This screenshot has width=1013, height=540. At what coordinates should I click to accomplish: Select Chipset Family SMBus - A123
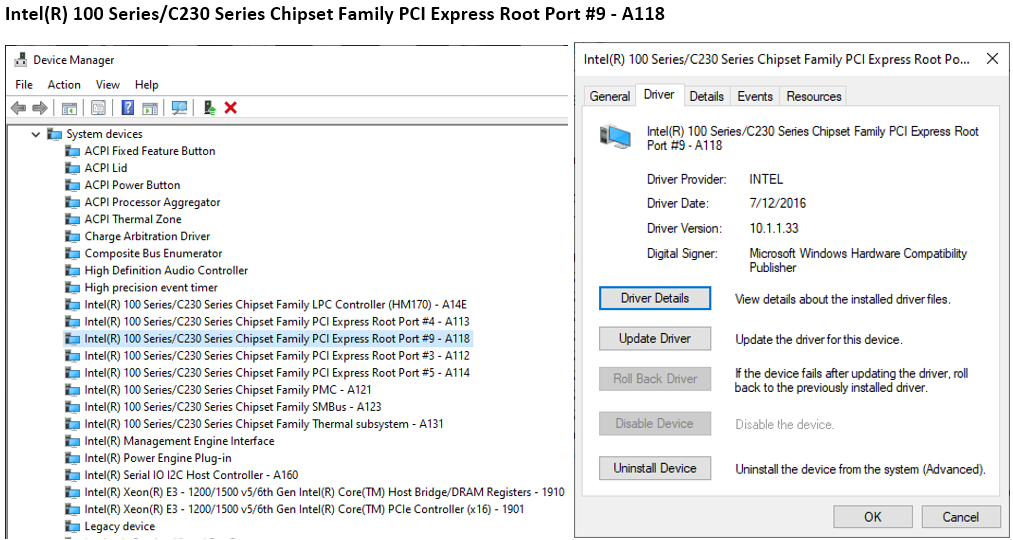click(233, 407)
